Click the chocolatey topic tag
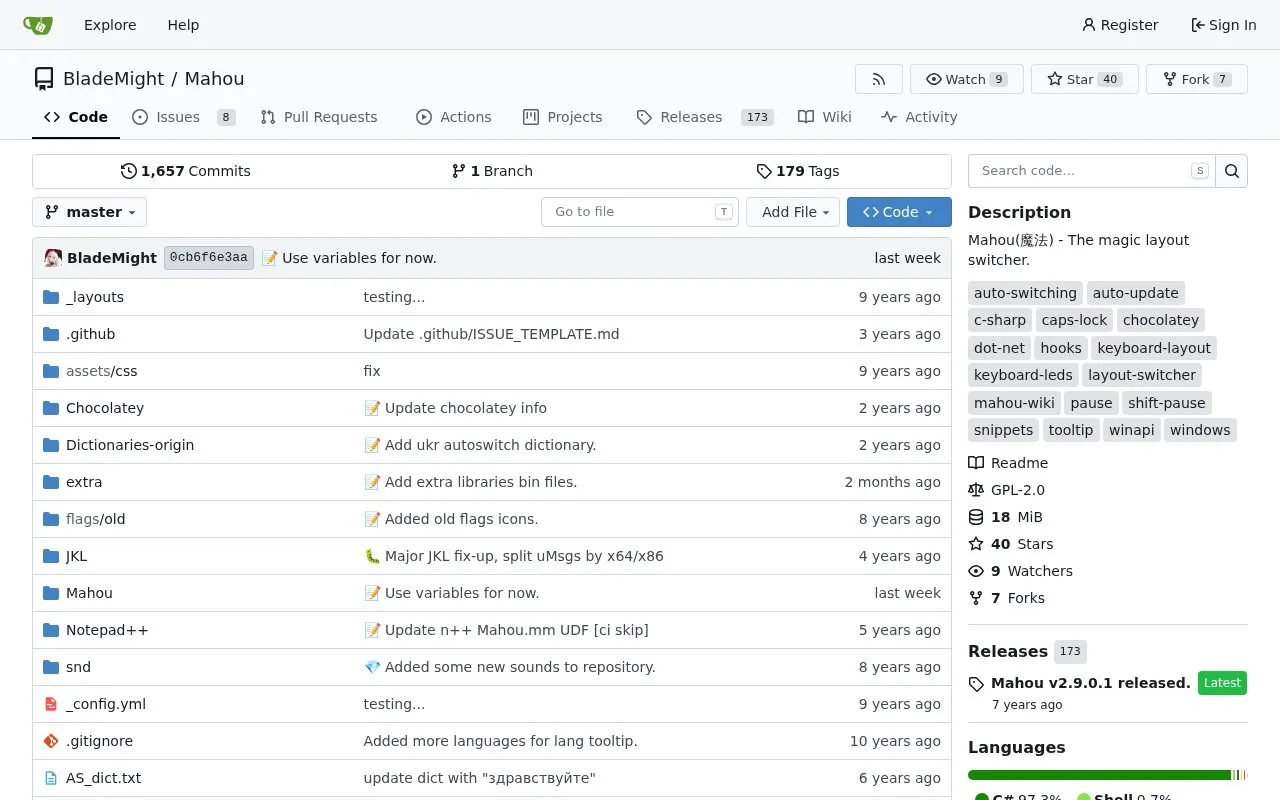This screenshot has height=800, width=1280. tap(1160, 320)
